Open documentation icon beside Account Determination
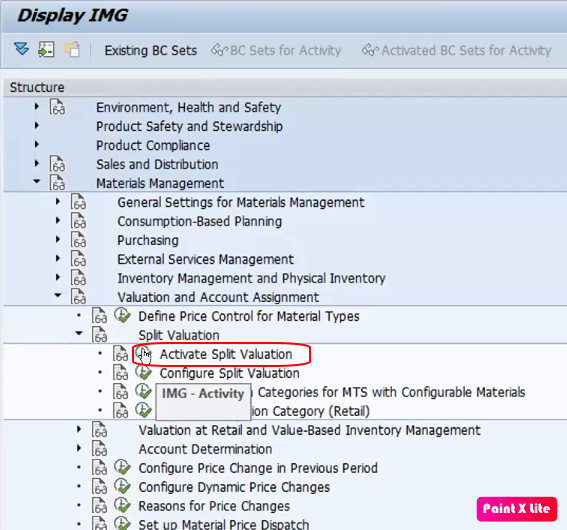The image size is (567, 530). 99,449
